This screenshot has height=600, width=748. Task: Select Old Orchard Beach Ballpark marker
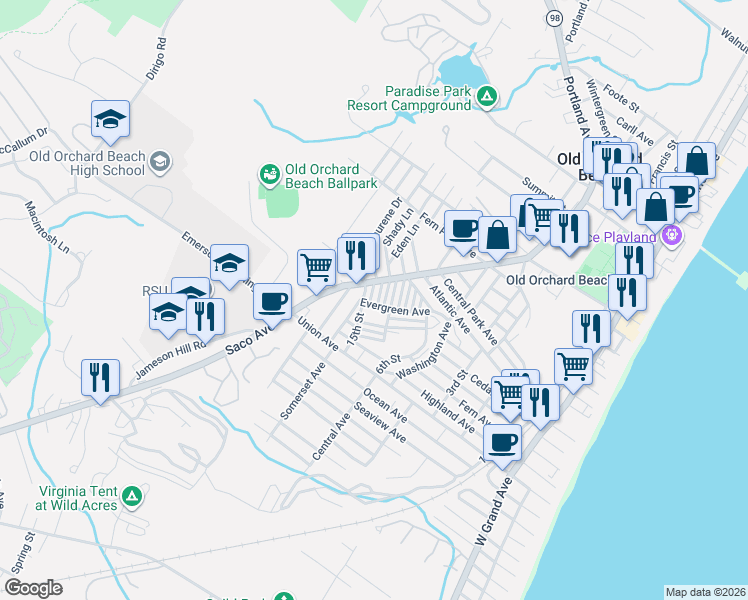point(270,176)
